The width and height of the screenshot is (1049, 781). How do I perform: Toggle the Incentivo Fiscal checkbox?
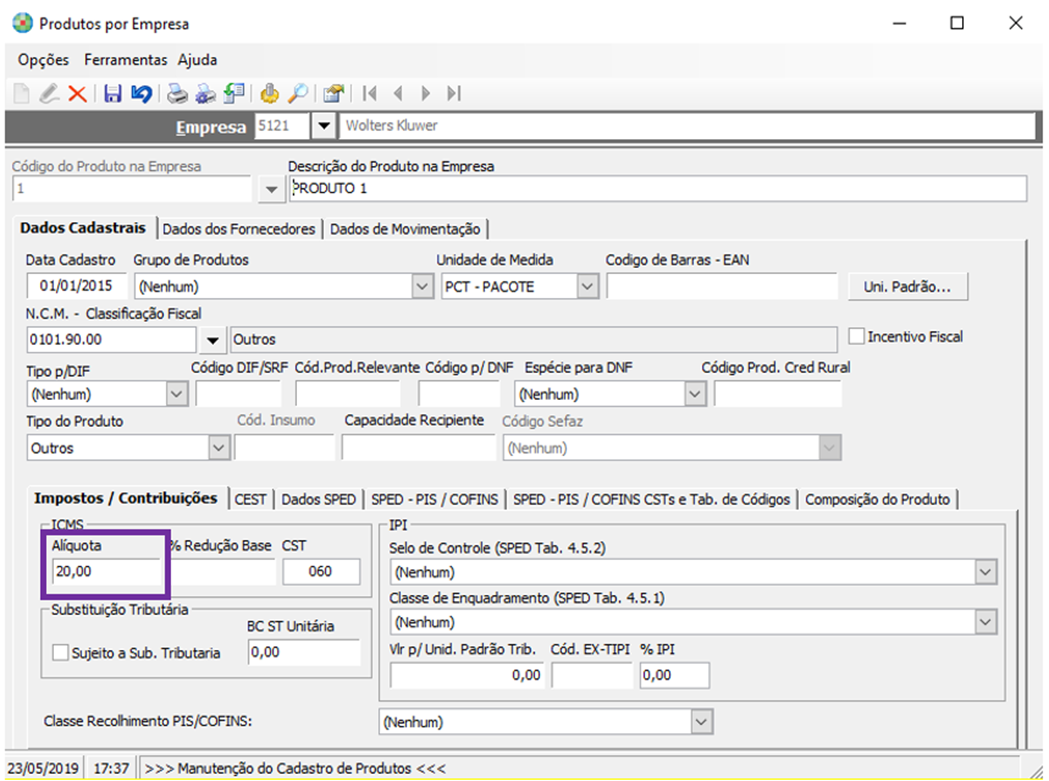pos(856,336)
